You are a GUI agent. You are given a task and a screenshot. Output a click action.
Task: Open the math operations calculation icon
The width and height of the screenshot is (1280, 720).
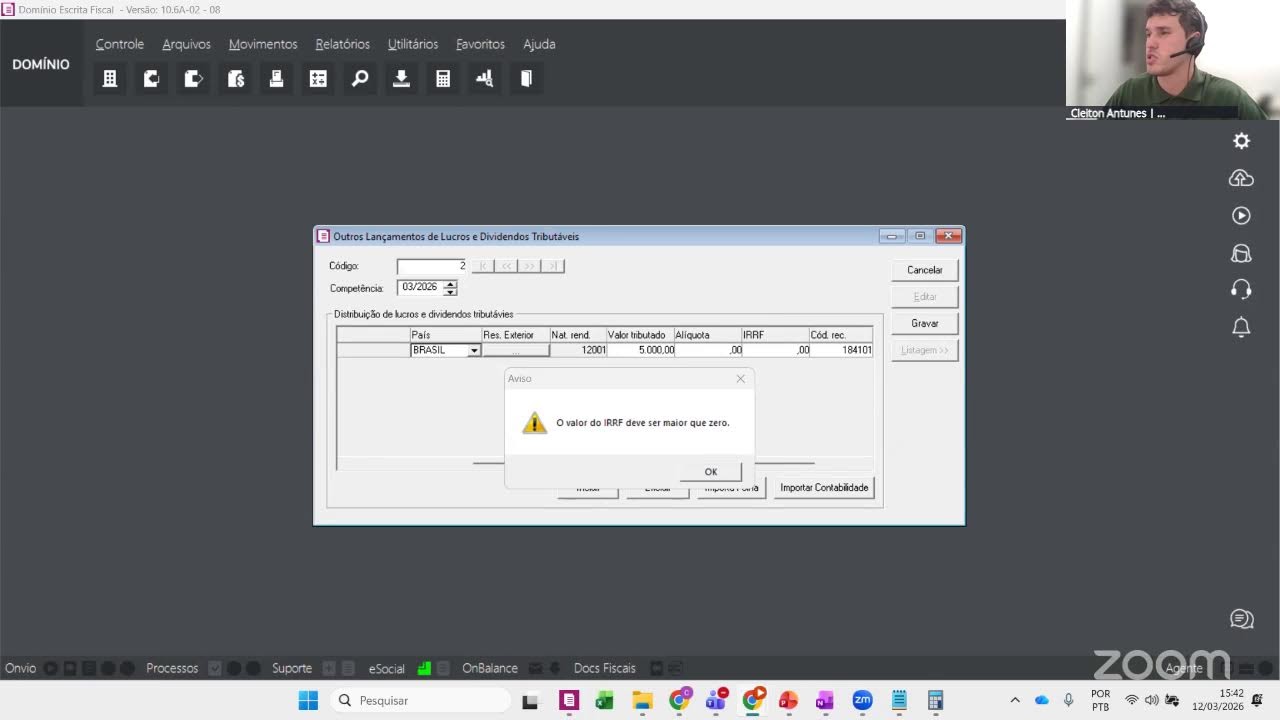point(318,78)
